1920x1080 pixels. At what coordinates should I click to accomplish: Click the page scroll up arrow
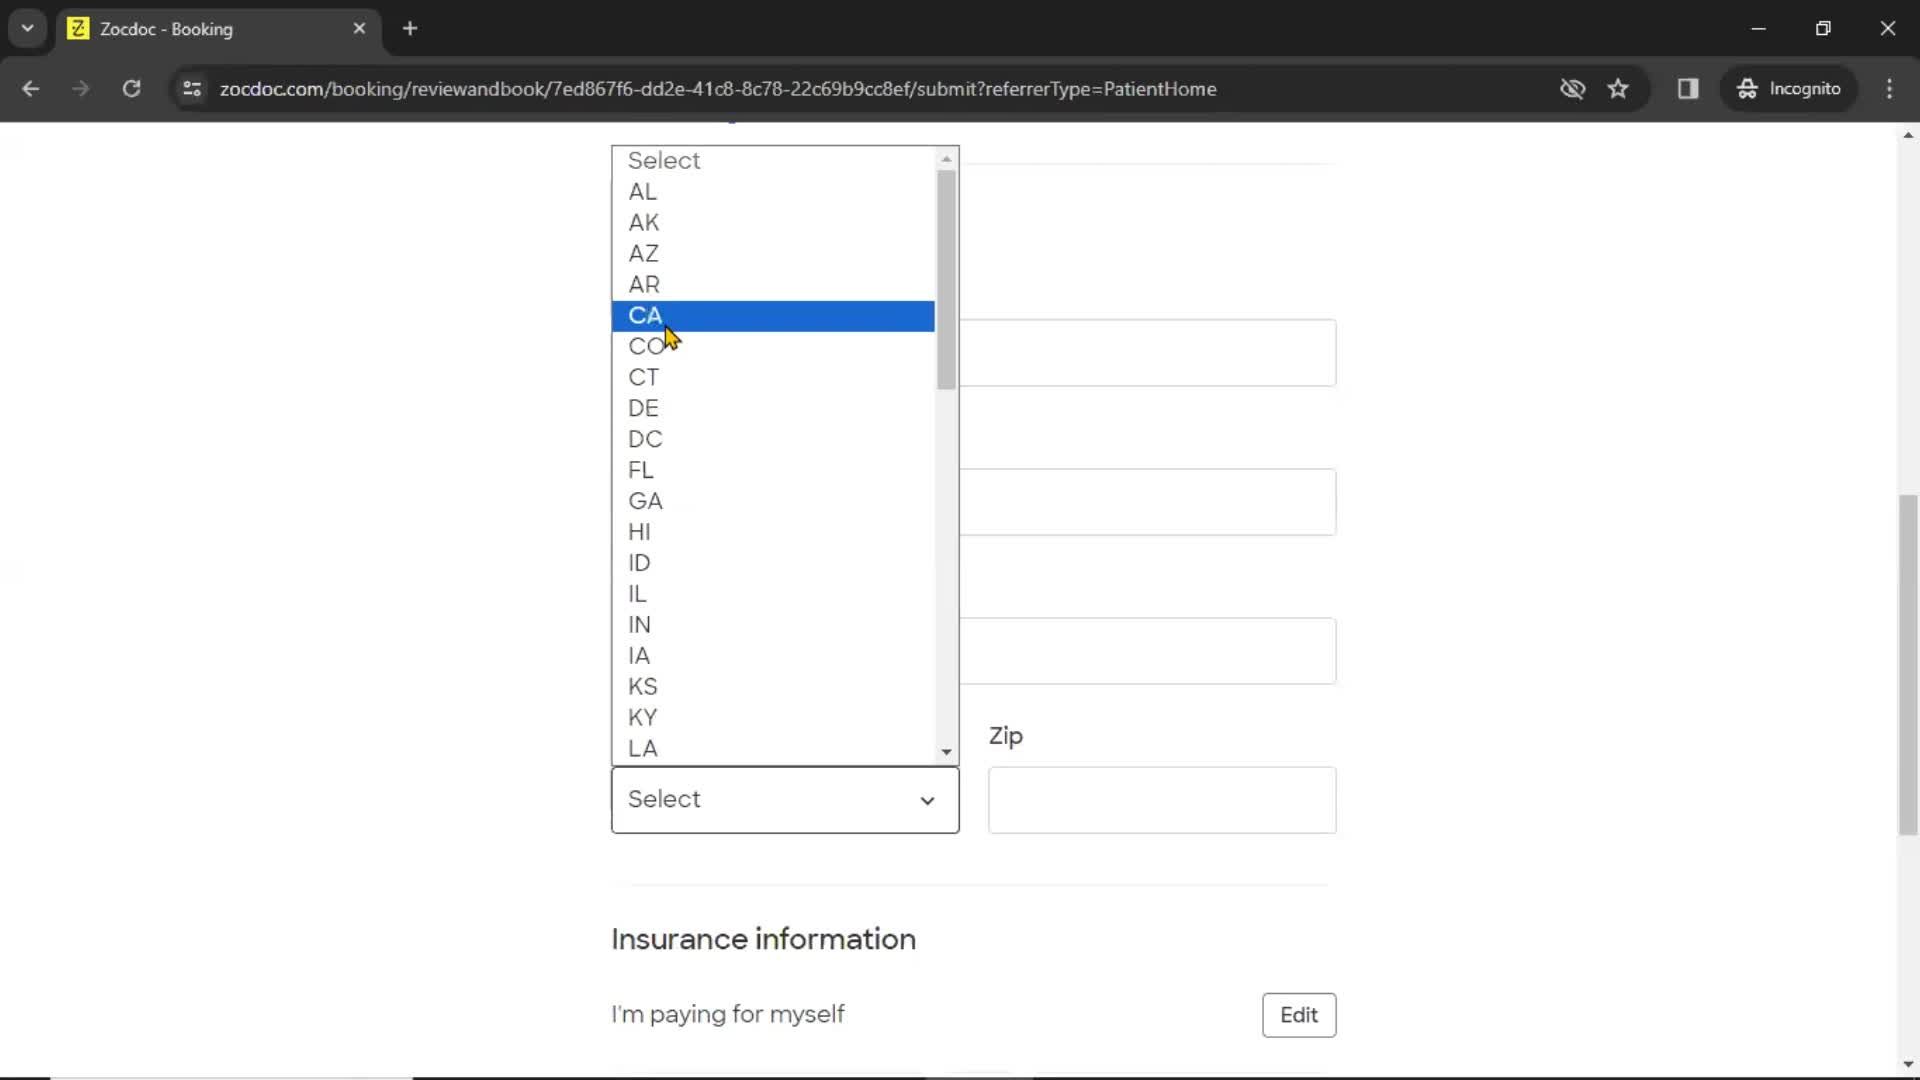pyautogui.click(x=1908, y=135)
